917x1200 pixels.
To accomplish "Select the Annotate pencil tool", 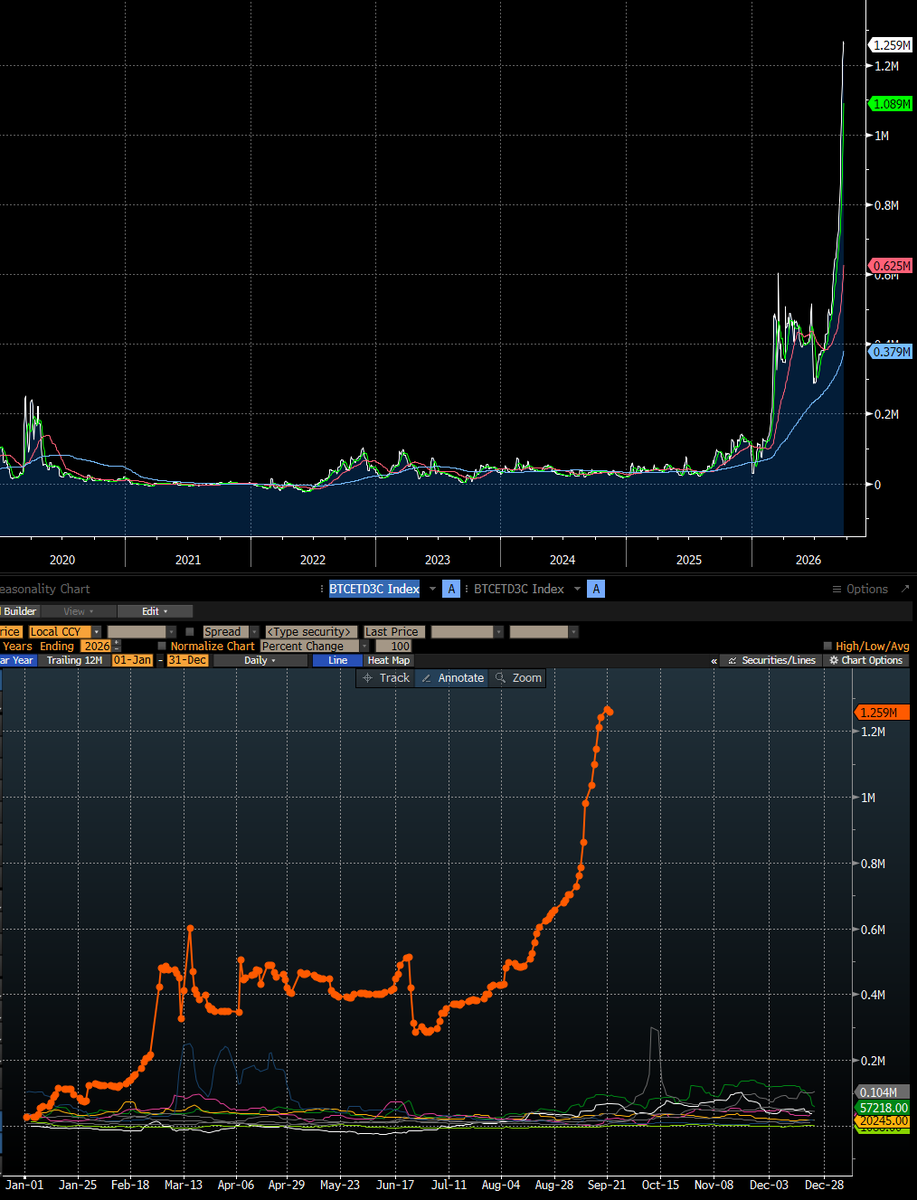I will click(x=452, y=678).
